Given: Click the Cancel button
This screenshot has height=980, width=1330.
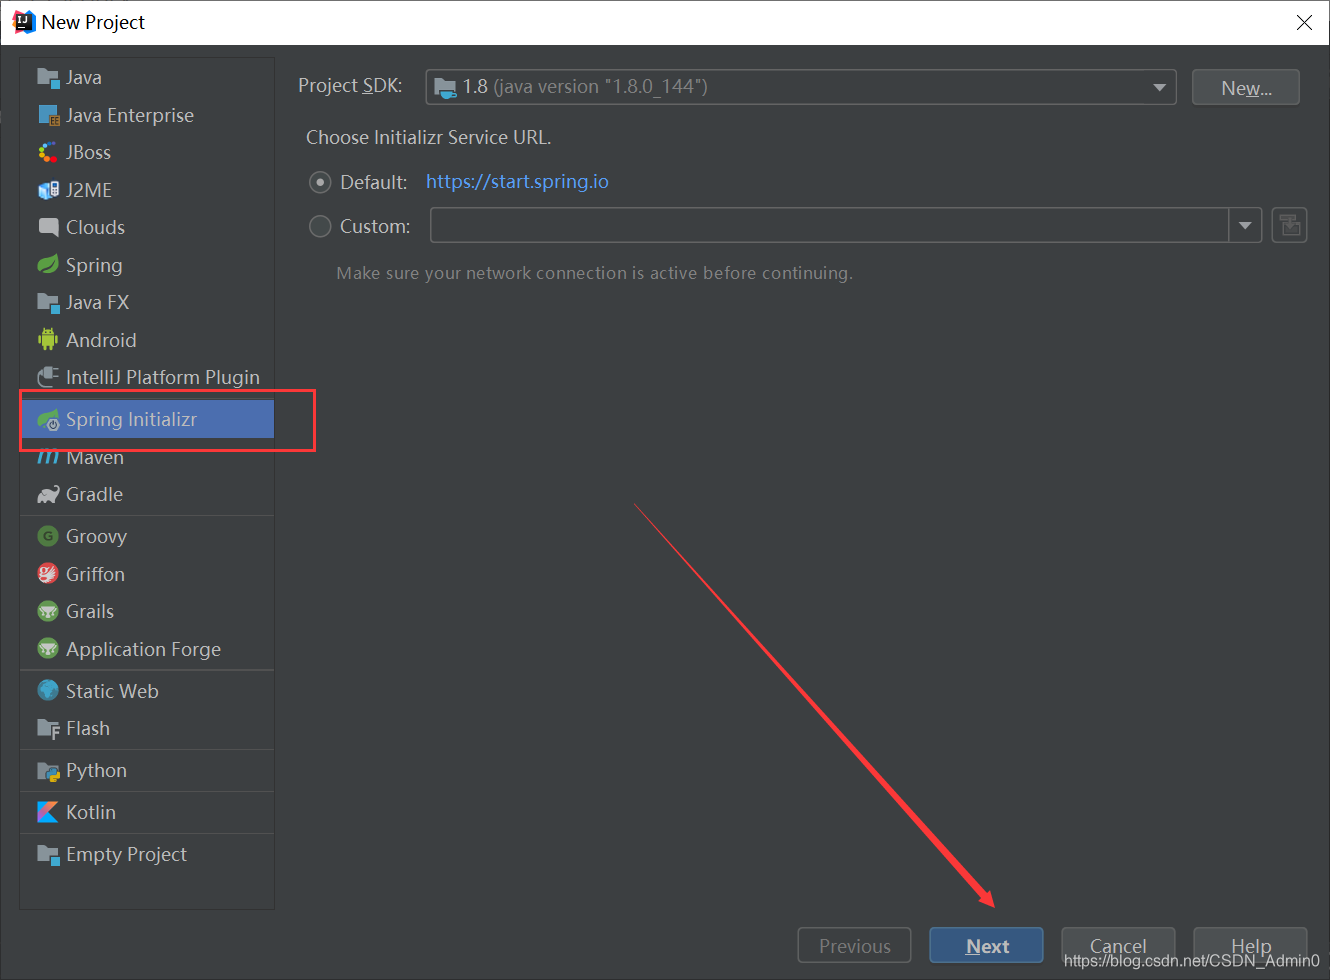Looking at the screenshot, I should point(1118,946).
